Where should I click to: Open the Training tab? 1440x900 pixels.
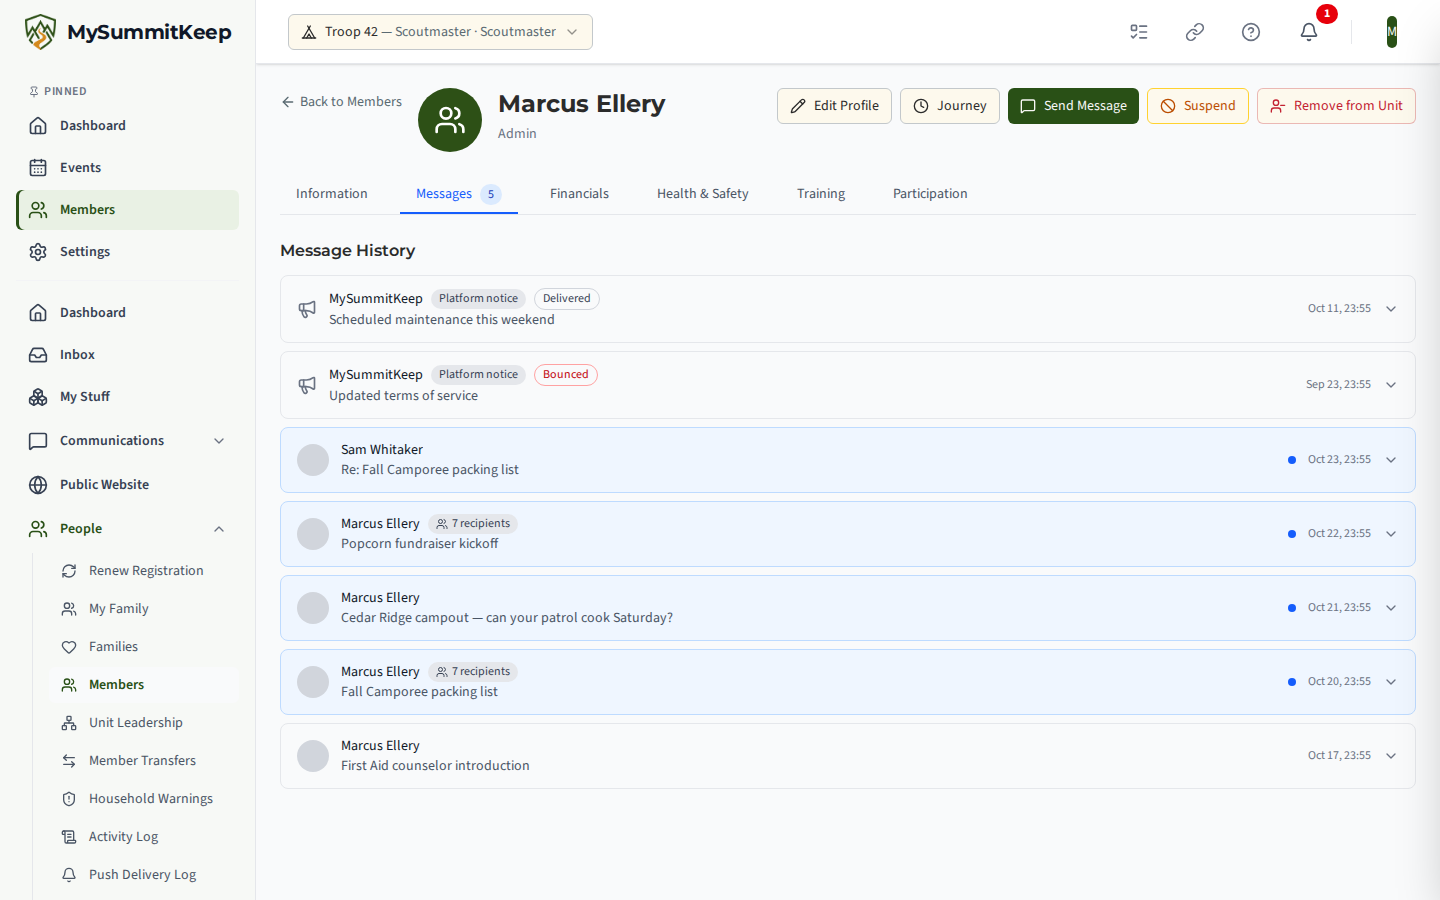click(821, 194)
